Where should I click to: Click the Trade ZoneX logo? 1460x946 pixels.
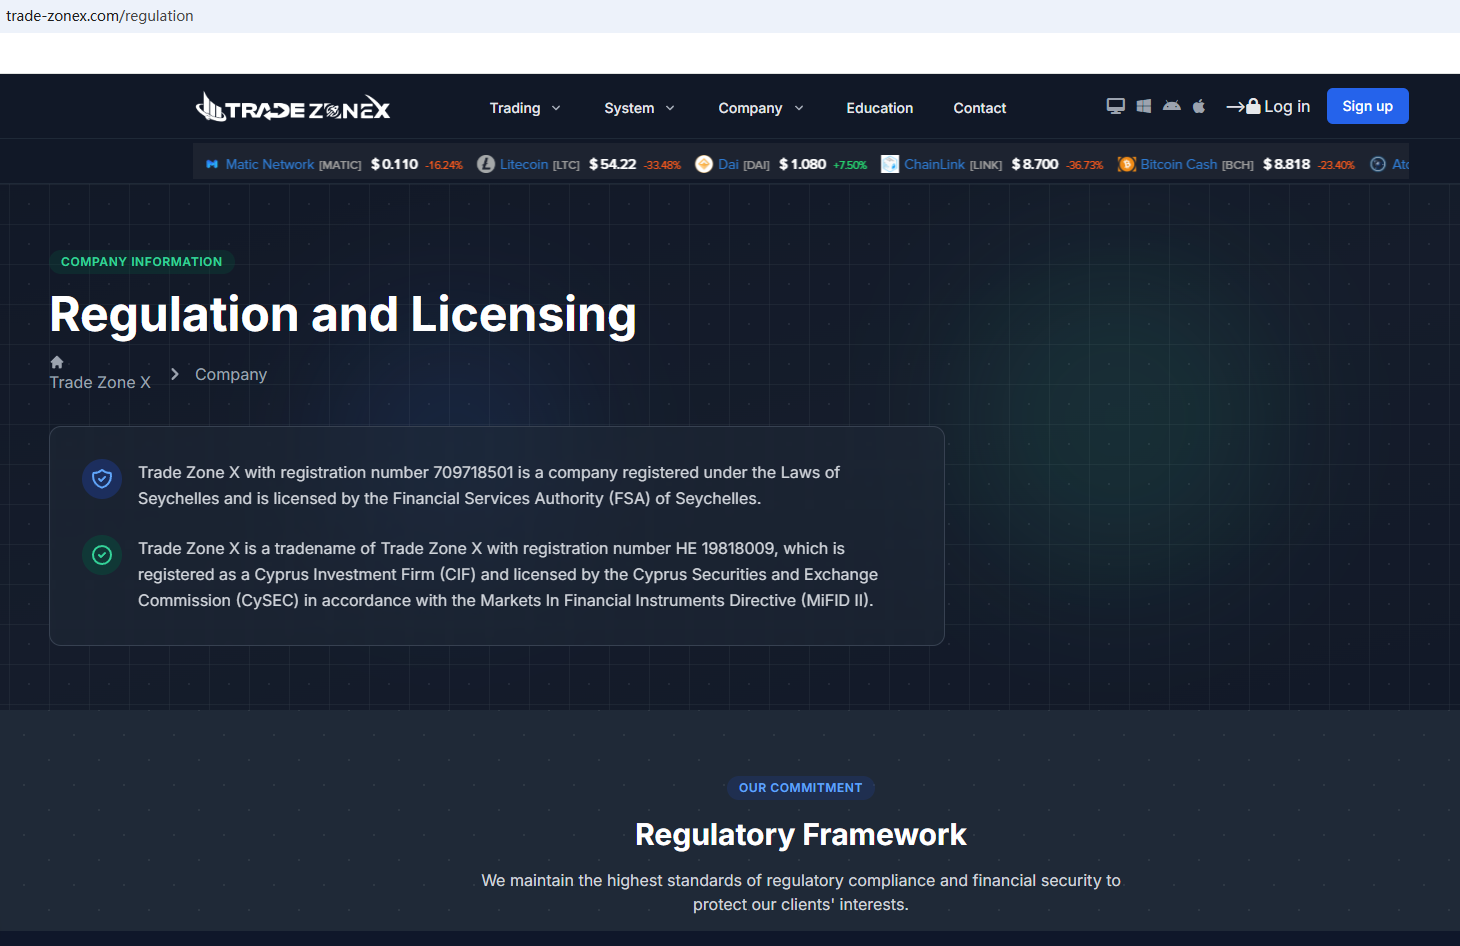293,107
